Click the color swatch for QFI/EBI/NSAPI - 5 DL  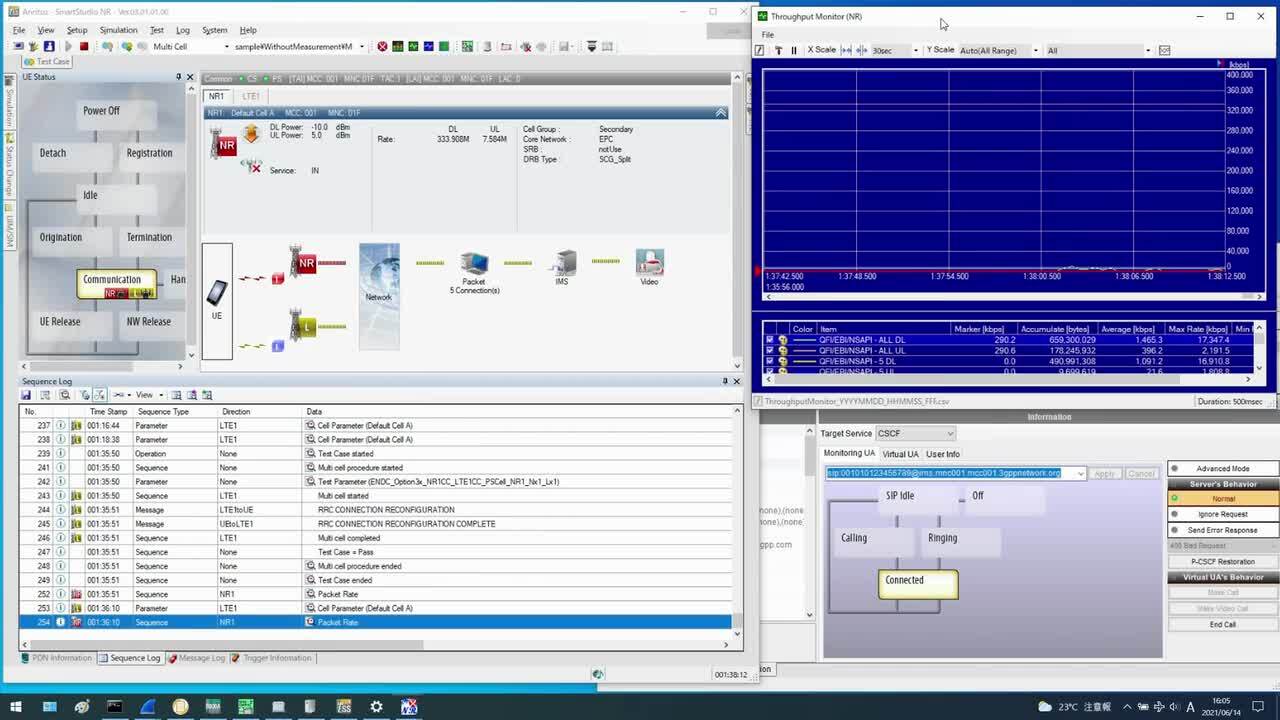click(805, 361)
